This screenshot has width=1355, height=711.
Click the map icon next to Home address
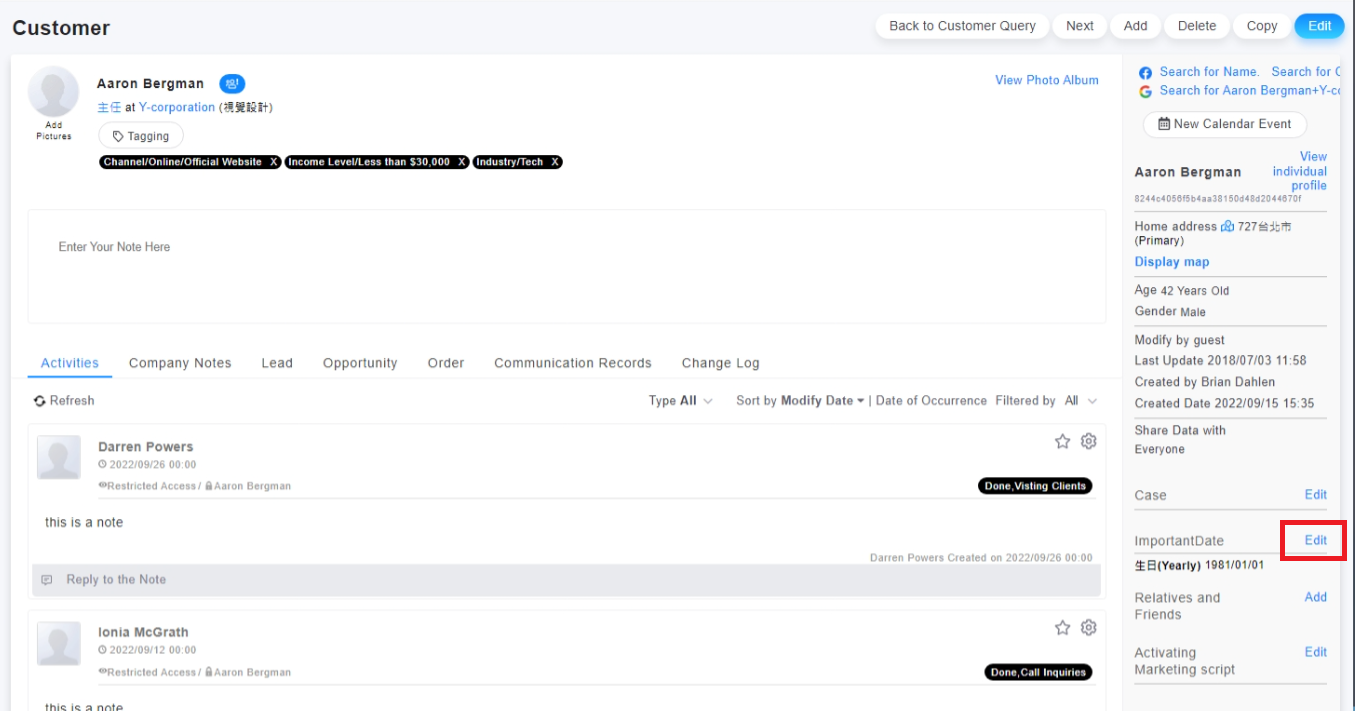click(1227, 227)
